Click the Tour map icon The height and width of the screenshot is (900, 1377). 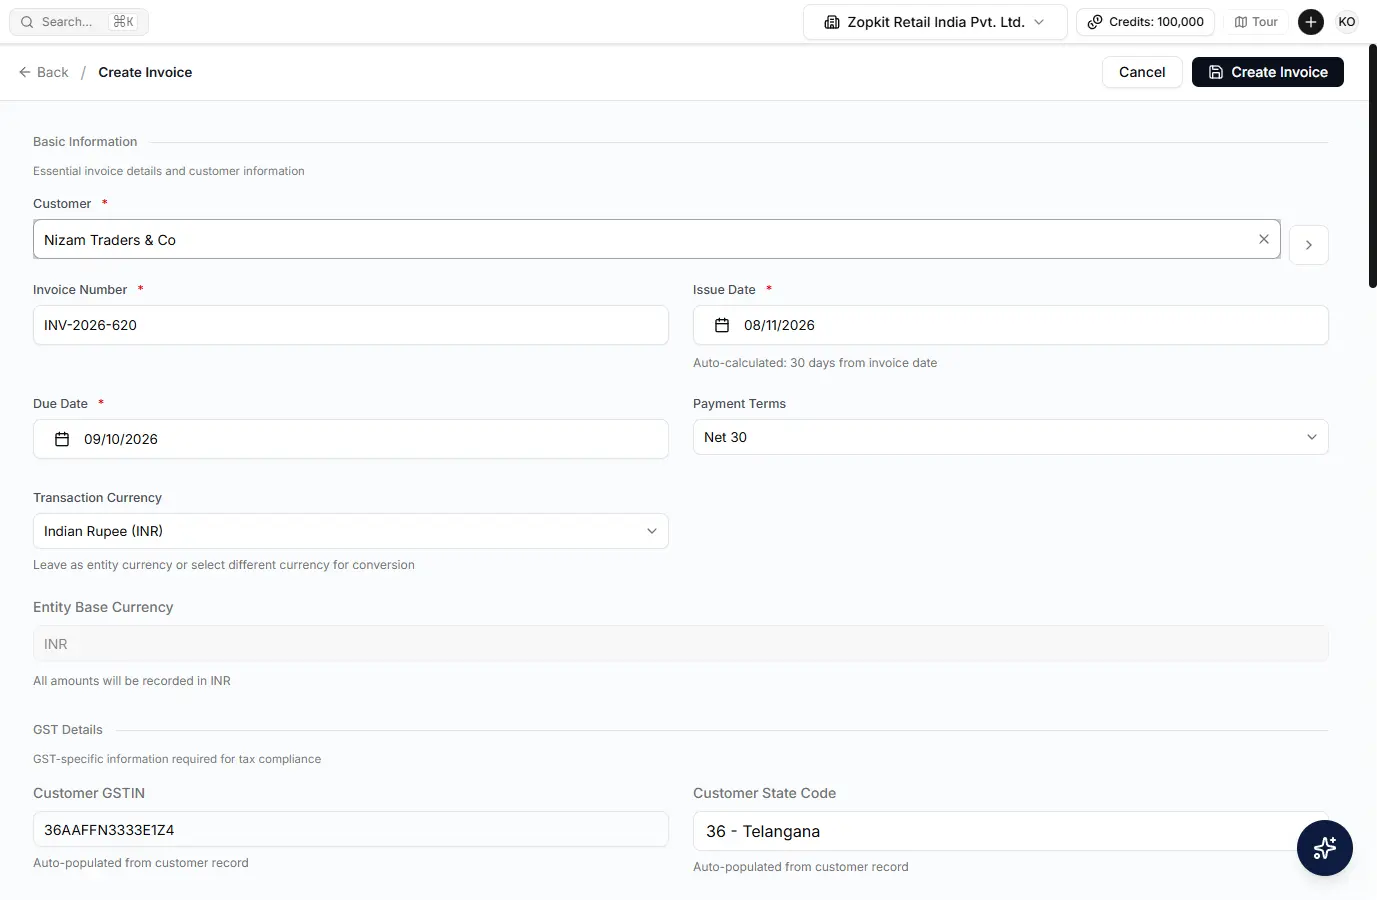pyautogui.click(x=1241, y=22)
